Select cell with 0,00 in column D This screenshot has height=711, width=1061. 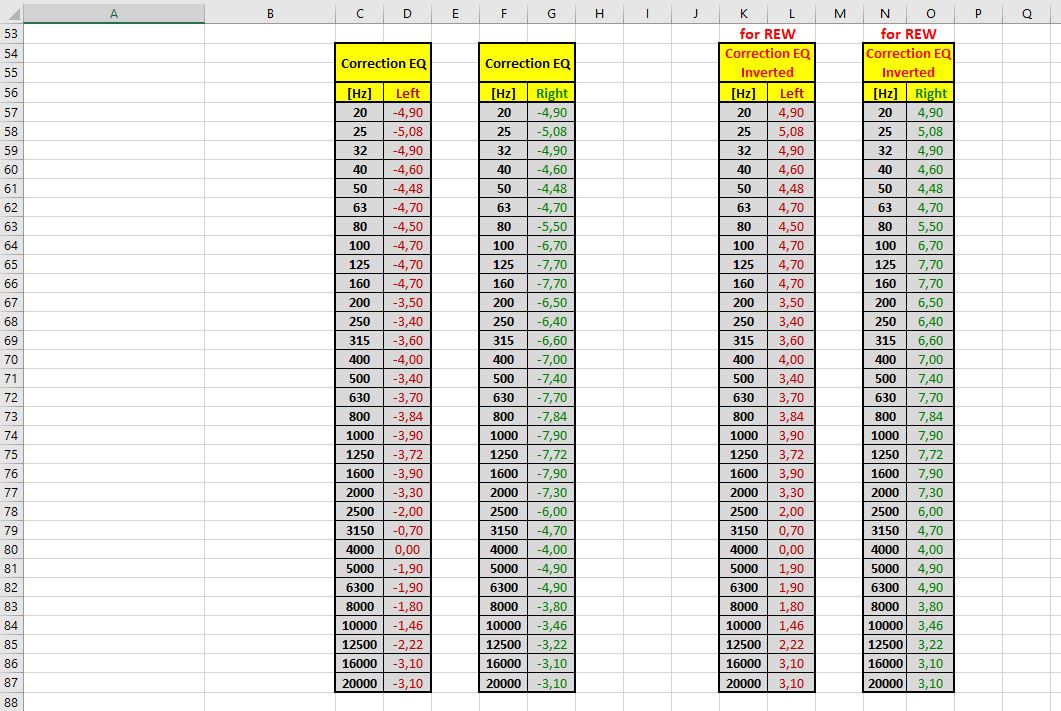point(407,549)
